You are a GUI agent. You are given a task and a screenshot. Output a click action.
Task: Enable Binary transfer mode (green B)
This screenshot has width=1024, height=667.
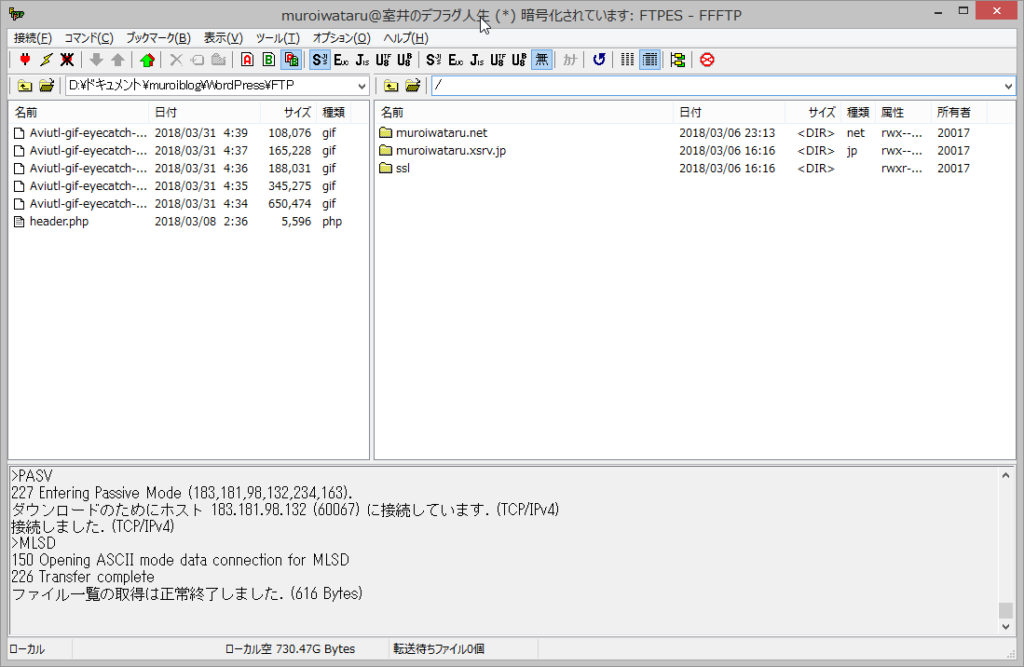268,60
